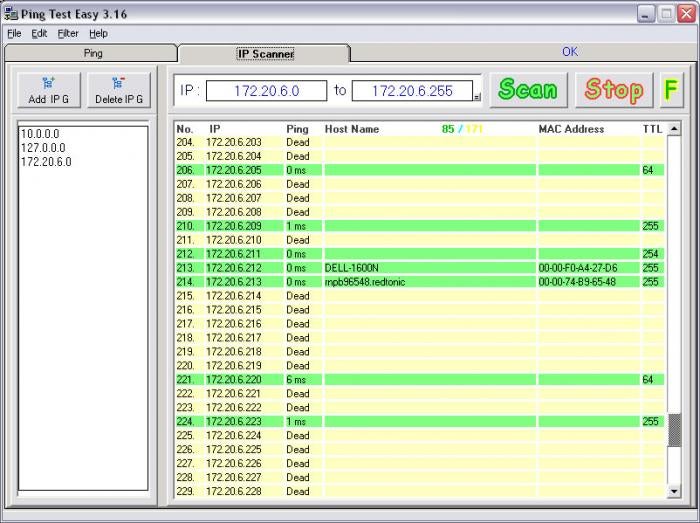Click the red Stop button
Viewport: 700px width, 523px height.
pyautogui.click(x=614, y=91)
